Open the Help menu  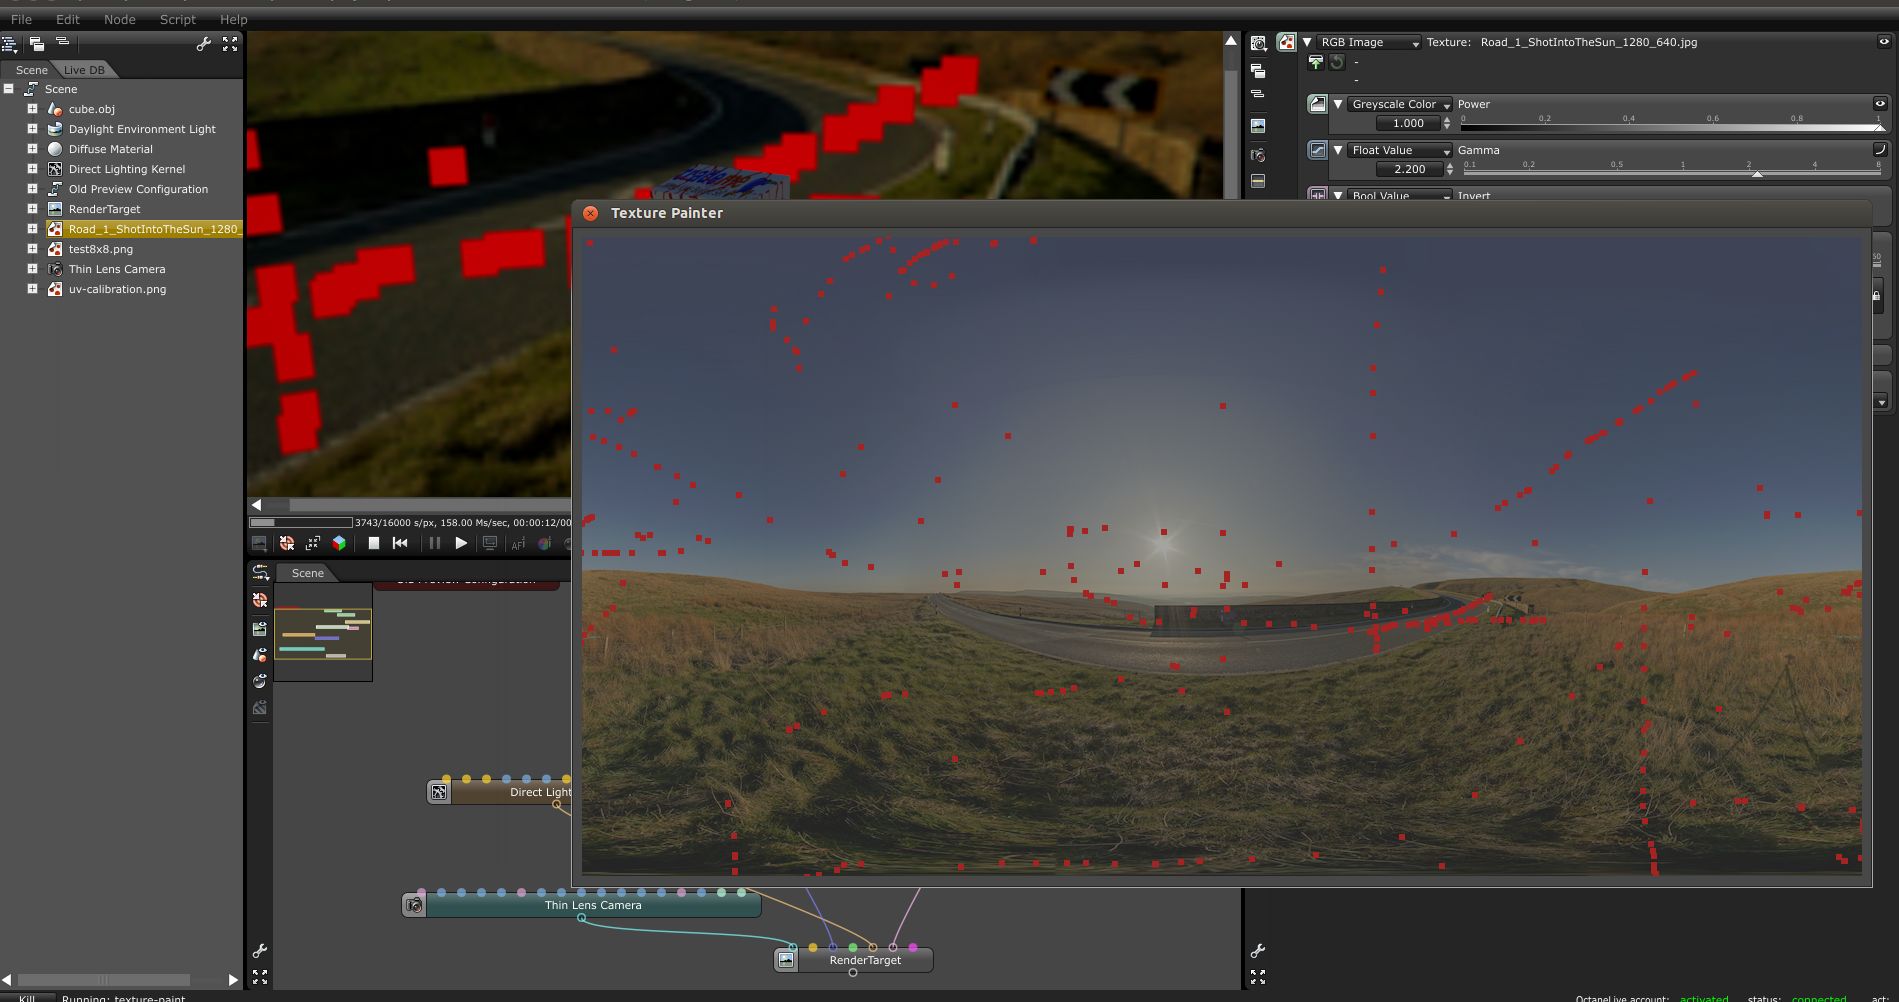click(234, 19)
